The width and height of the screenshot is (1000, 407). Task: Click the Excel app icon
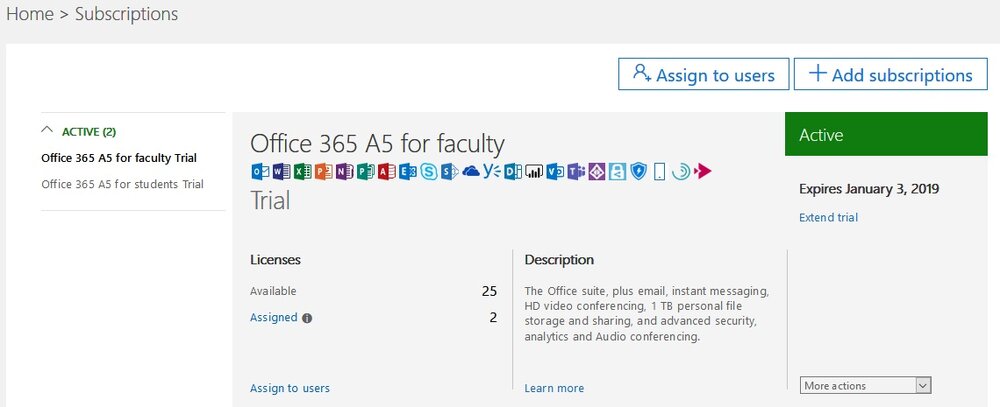pos(303,172)
